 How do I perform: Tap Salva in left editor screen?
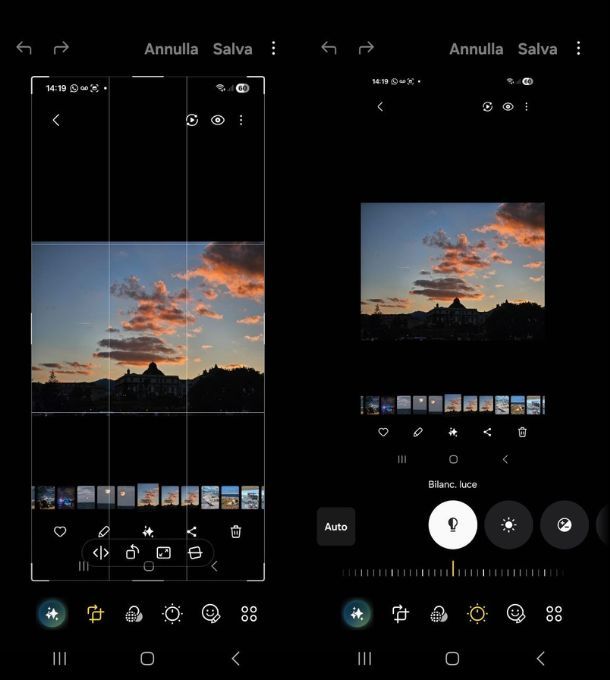pos(232,49)
